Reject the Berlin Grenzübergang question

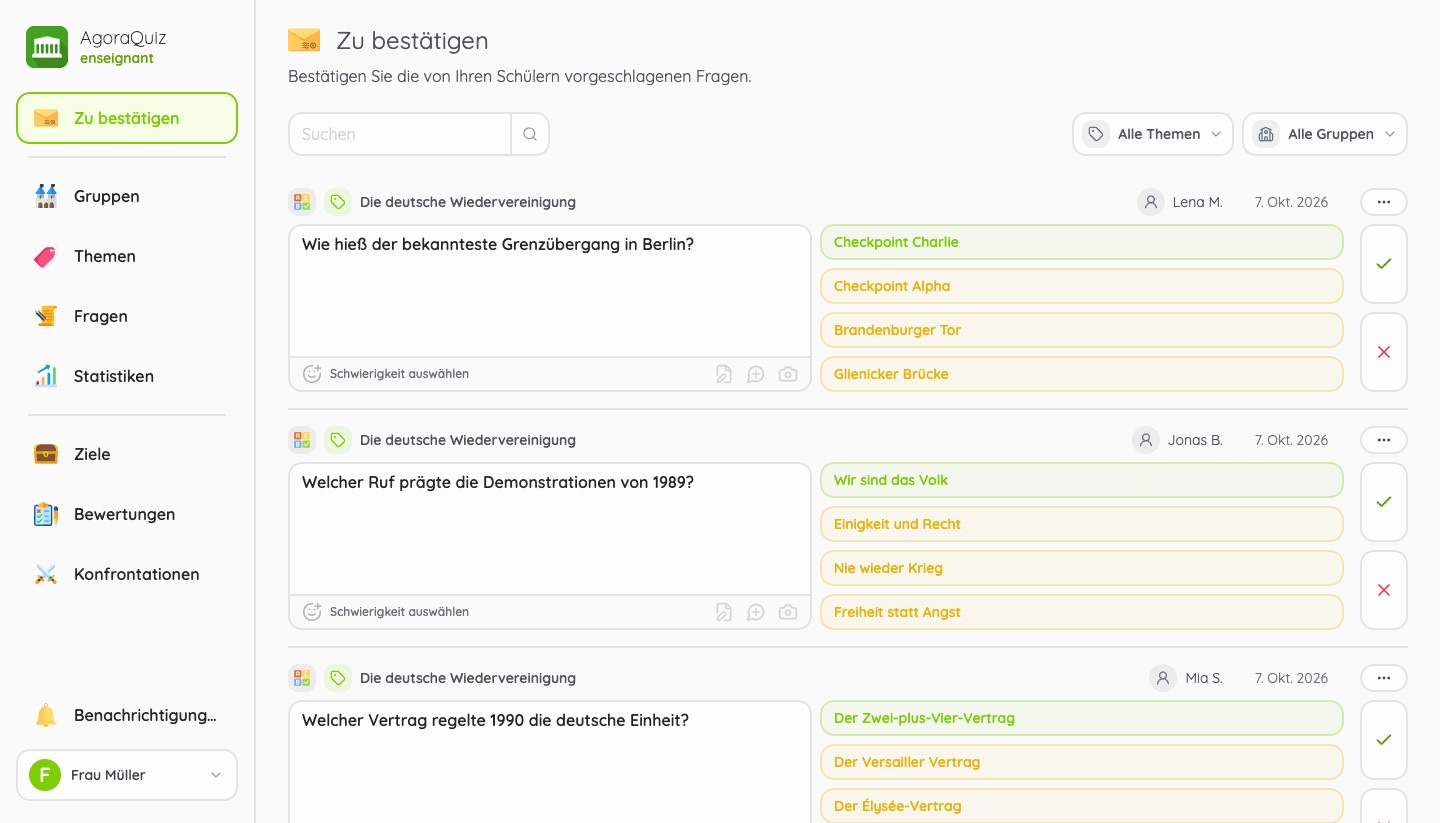click(x=1384, y=352)
